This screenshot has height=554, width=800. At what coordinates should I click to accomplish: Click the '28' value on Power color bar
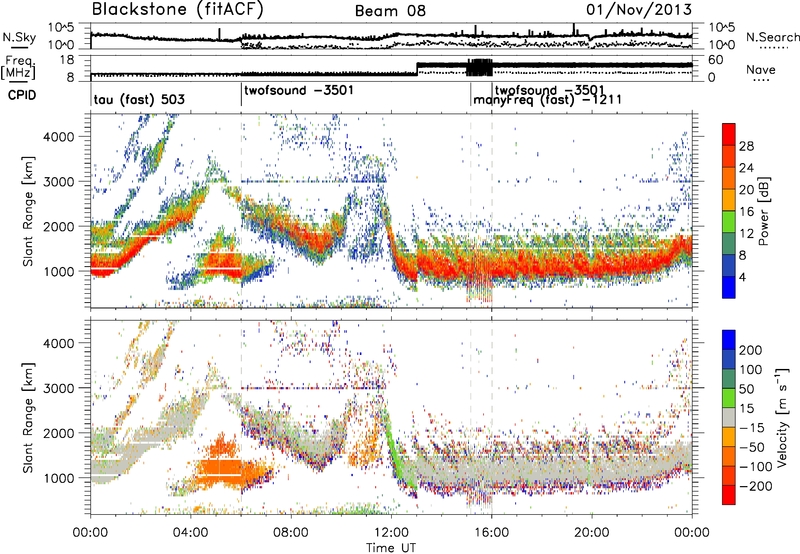746,146
